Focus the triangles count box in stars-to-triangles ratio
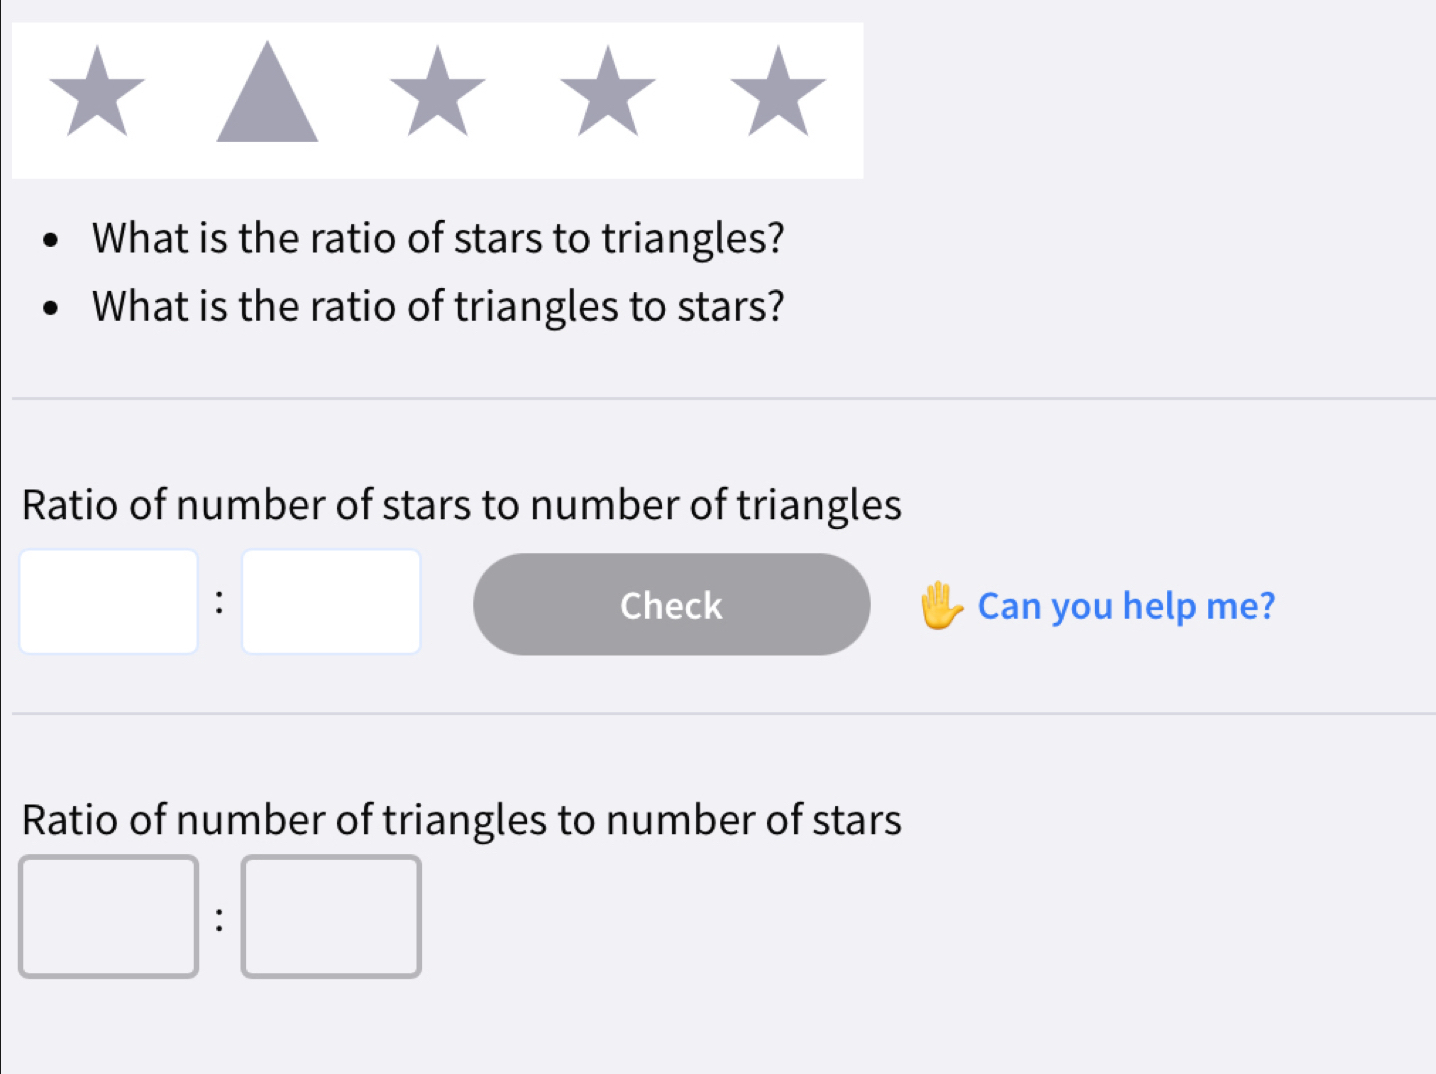The height and width of the screenshot is (1074, 1436). click(x=331, y=602)
